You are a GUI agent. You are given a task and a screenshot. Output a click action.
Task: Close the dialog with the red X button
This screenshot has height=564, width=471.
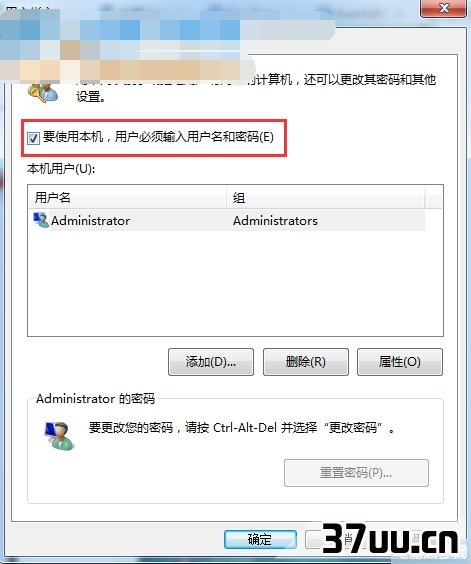tap(444, 8)
